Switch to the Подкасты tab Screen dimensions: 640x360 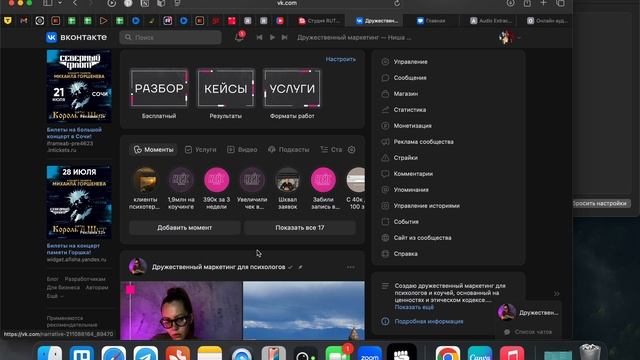[x=289, y=150]
